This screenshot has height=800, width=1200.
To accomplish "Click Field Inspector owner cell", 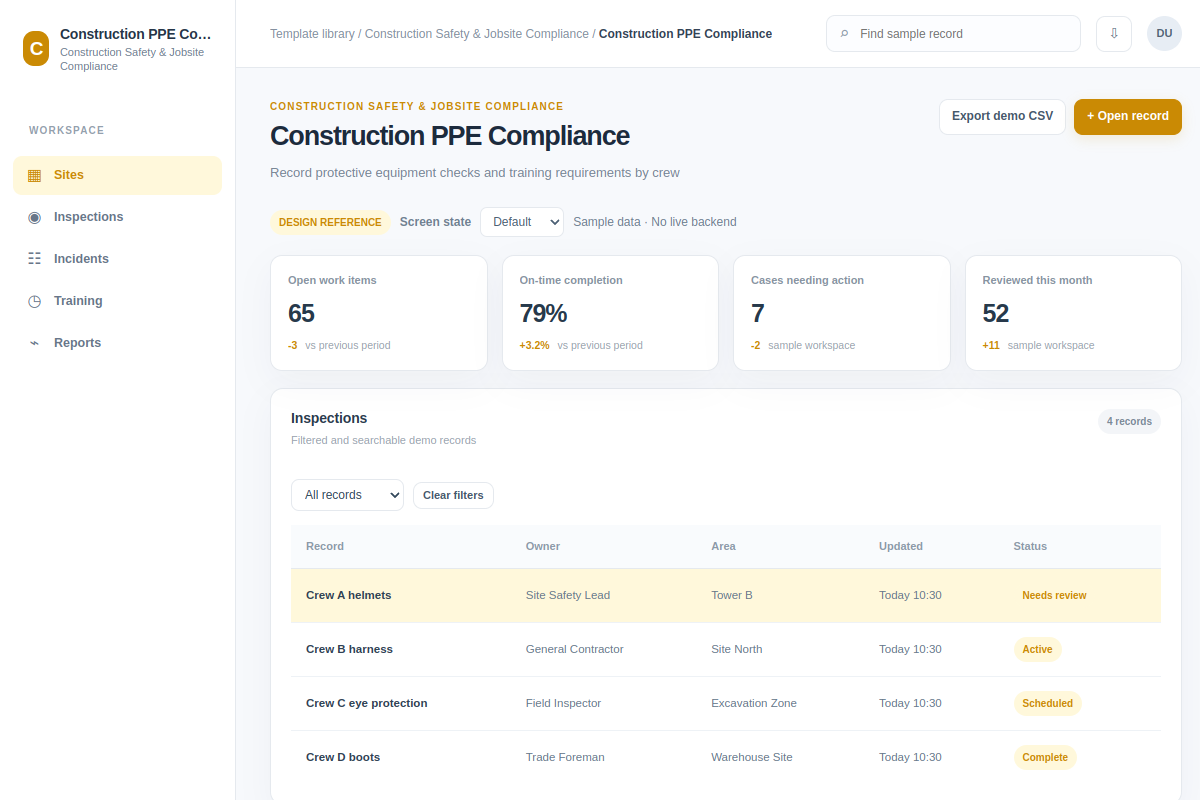I will click(564, 703).
